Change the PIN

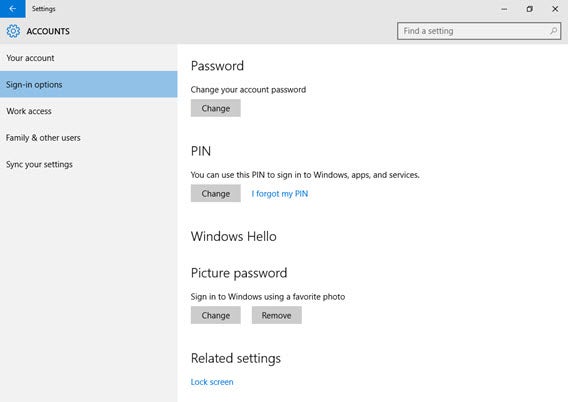[x=216, y=193]
